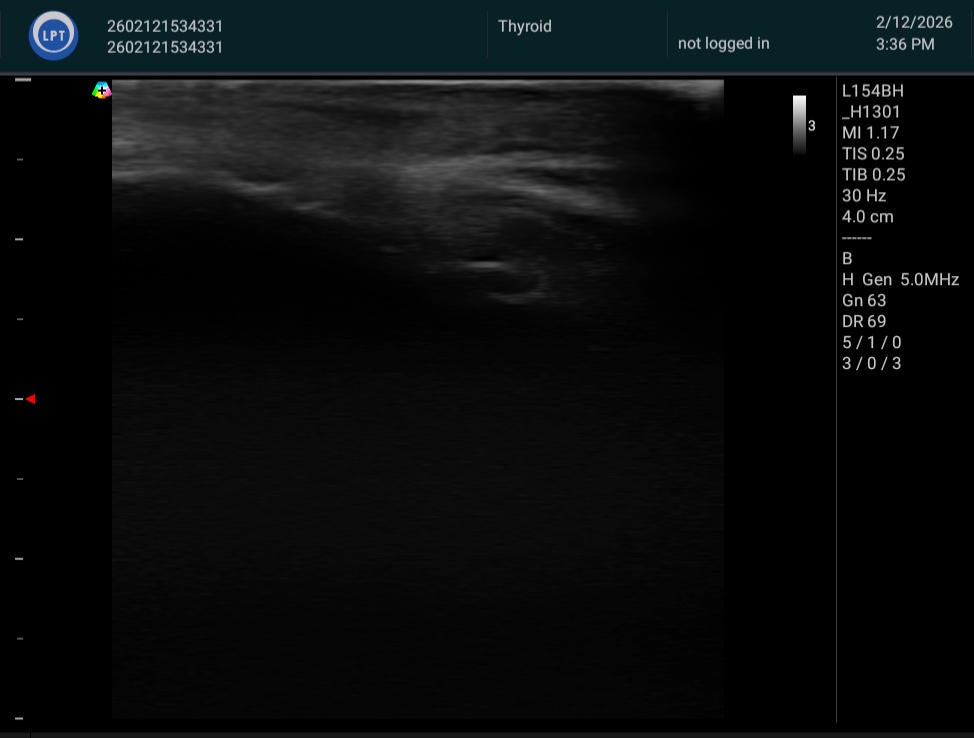Click the 30 Hz frame rate value
974x738 pixels.
864,196
